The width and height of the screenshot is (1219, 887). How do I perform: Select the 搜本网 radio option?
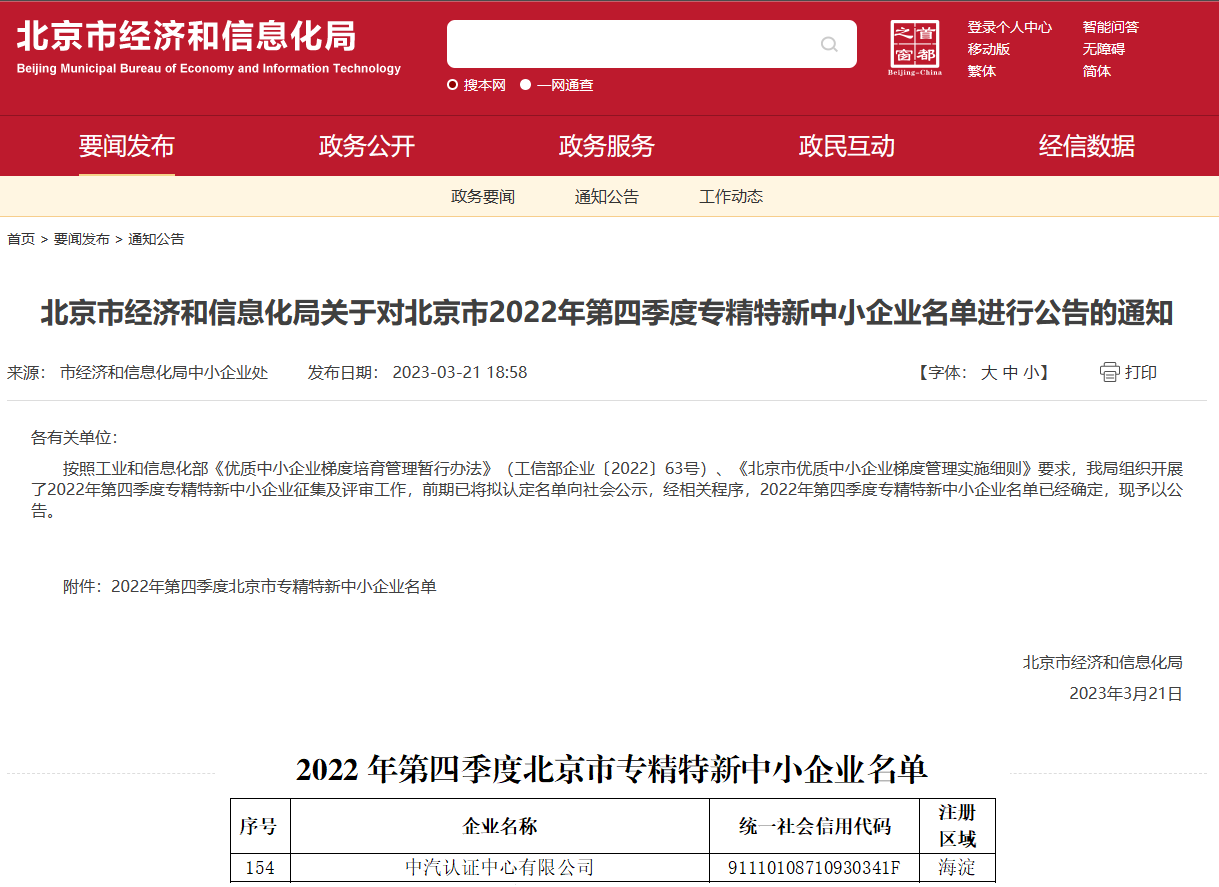click(x=453, y=85)
